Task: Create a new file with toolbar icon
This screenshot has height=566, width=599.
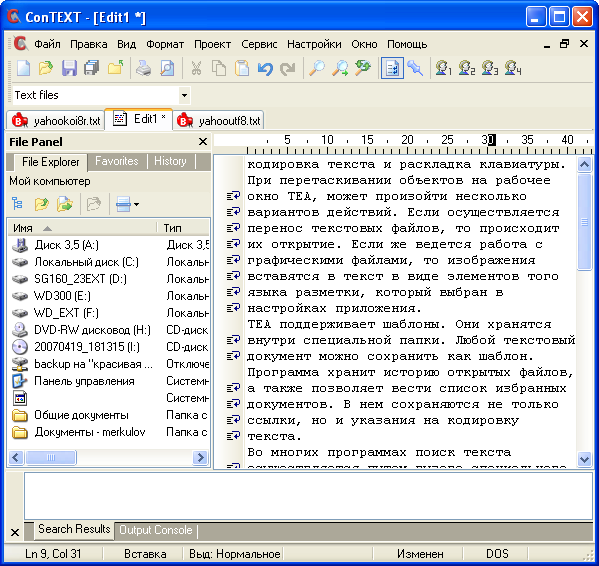Action: pyautogui.click(x=23, y=68)
